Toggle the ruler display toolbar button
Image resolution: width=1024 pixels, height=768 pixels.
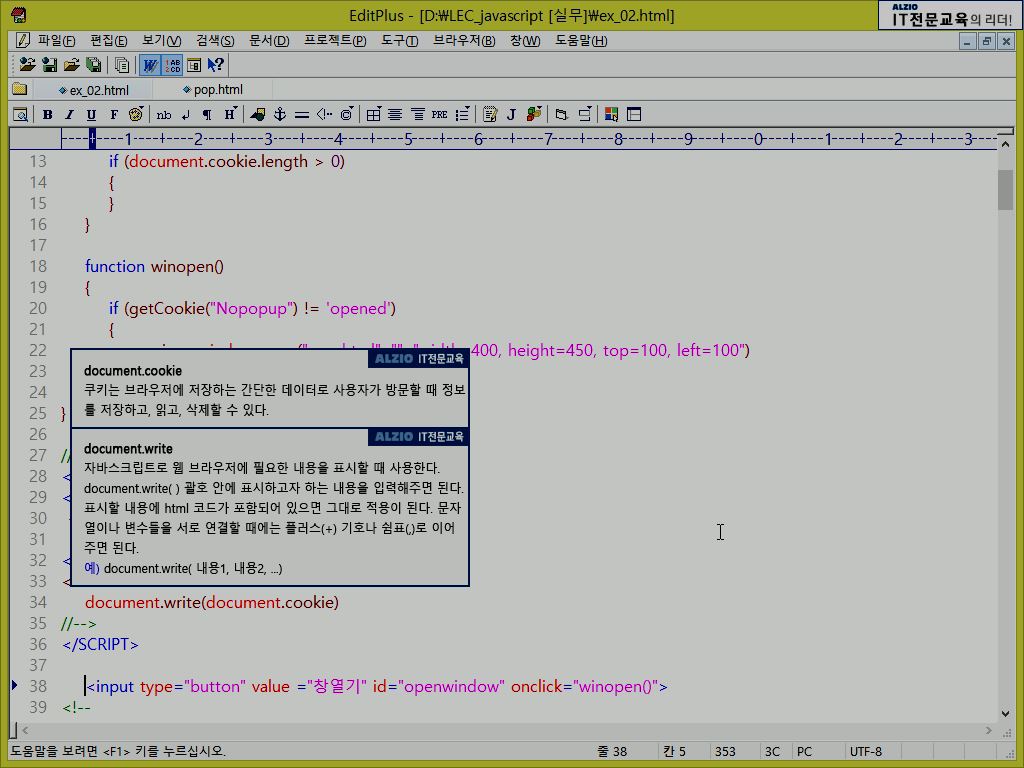pos(194,65)
